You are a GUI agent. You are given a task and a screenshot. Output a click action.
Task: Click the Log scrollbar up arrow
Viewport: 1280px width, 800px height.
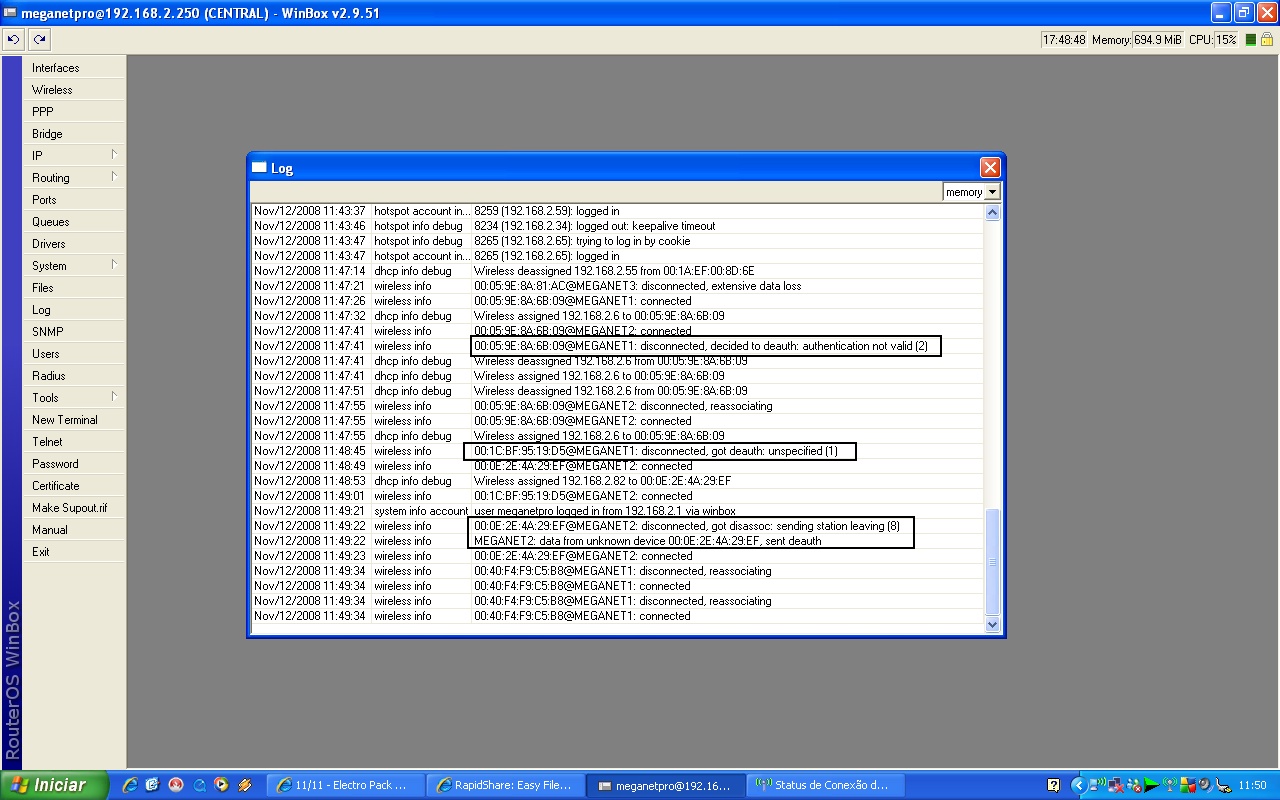992,213
